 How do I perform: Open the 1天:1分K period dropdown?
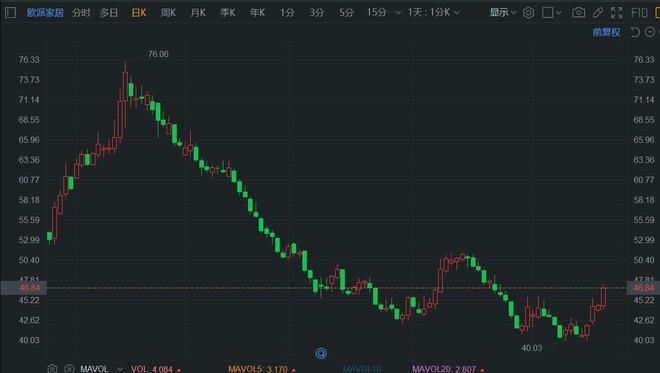tap(433, 13)
